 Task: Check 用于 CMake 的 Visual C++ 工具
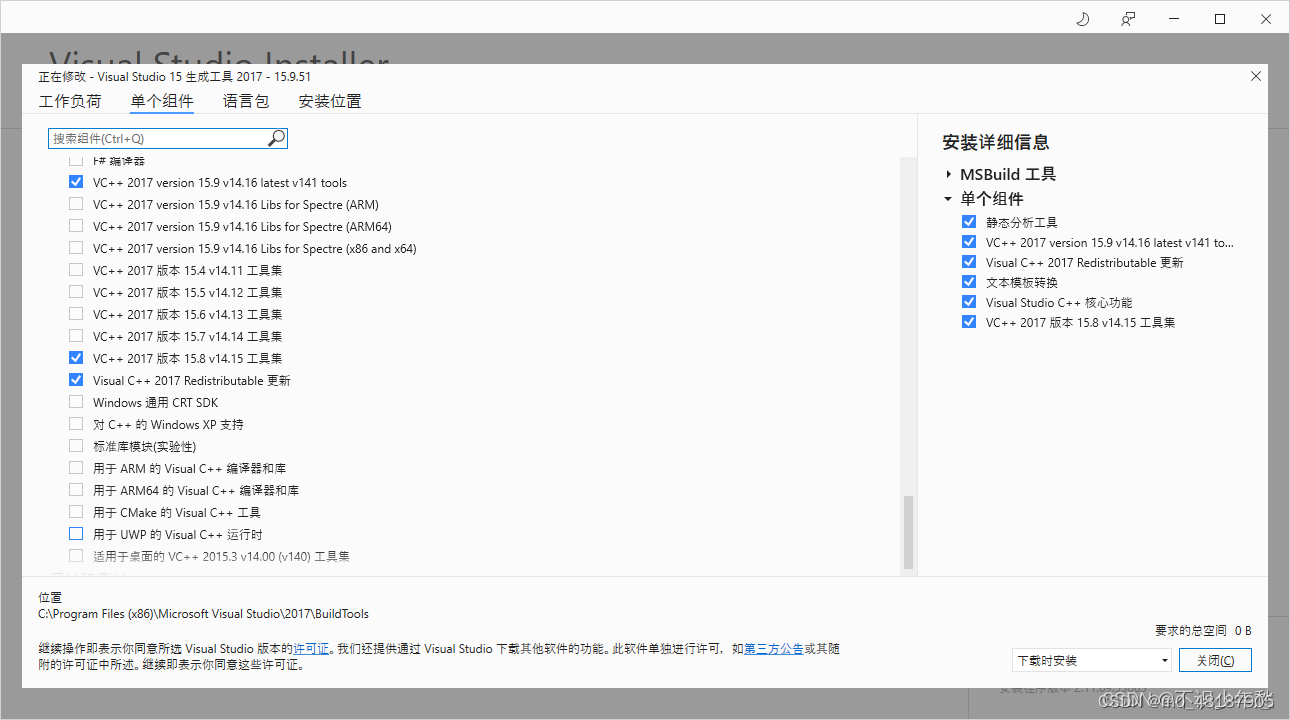tap(76, 511)
